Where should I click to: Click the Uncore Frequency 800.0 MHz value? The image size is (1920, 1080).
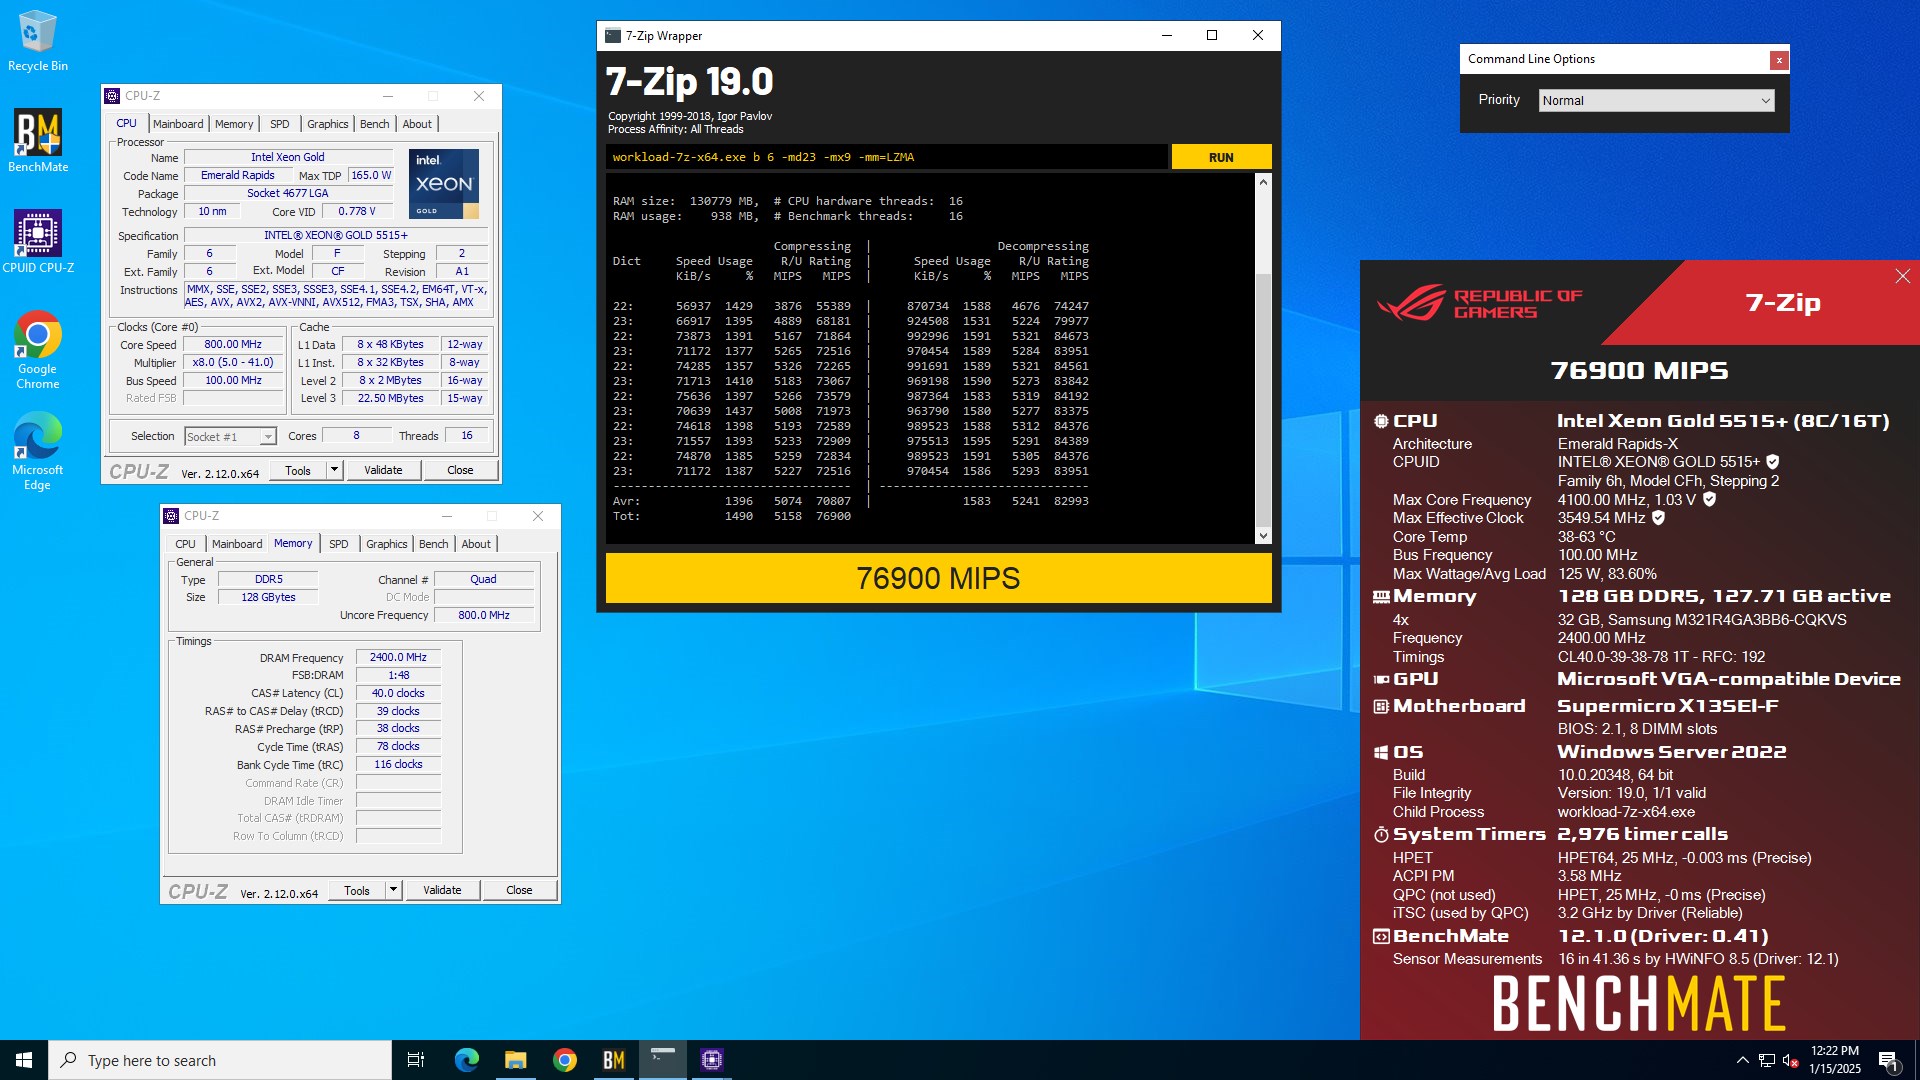coord(484,615)
